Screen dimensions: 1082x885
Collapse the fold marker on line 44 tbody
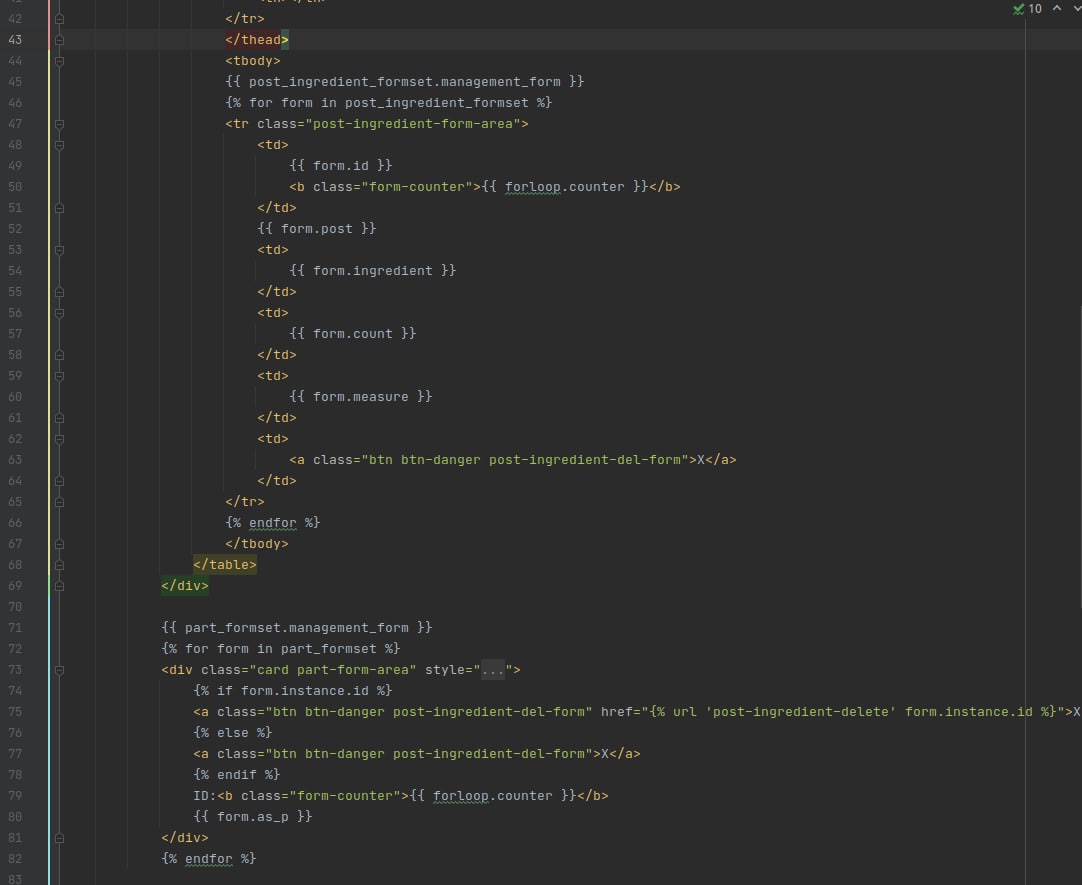click(59, 61)
